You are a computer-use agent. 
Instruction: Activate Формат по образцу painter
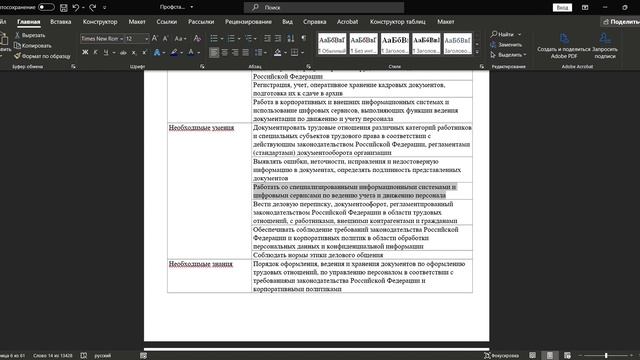pos(42,56)
